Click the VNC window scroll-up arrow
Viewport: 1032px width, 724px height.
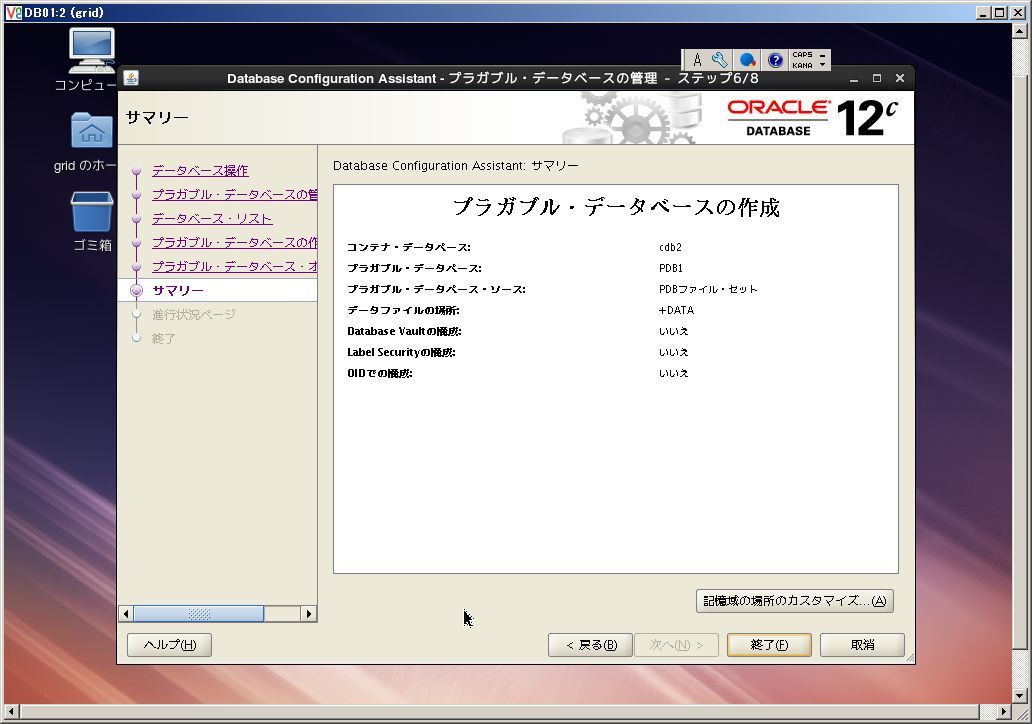click(x=1019, y=30)
